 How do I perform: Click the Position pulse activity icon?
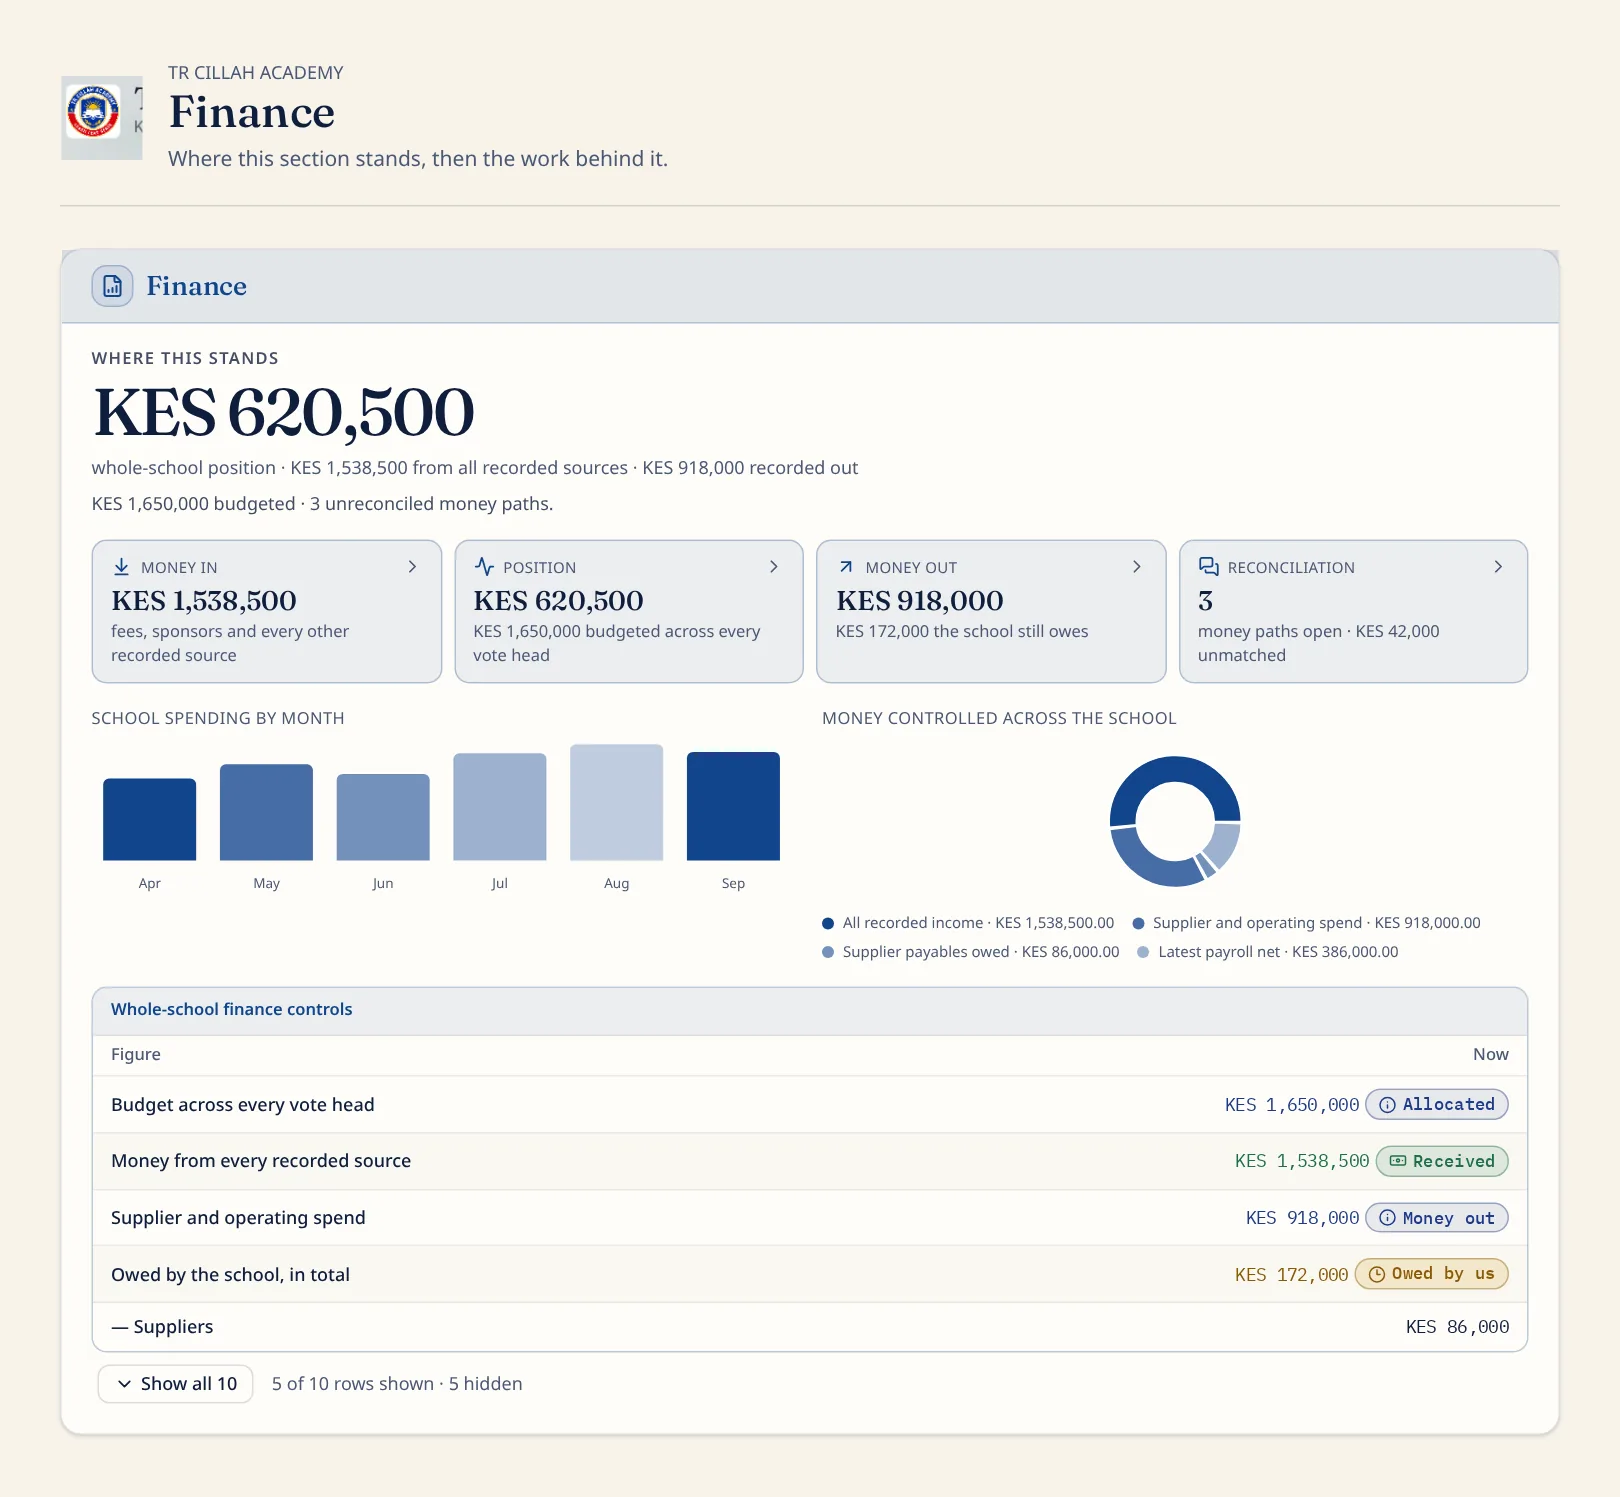coord(484,567)
